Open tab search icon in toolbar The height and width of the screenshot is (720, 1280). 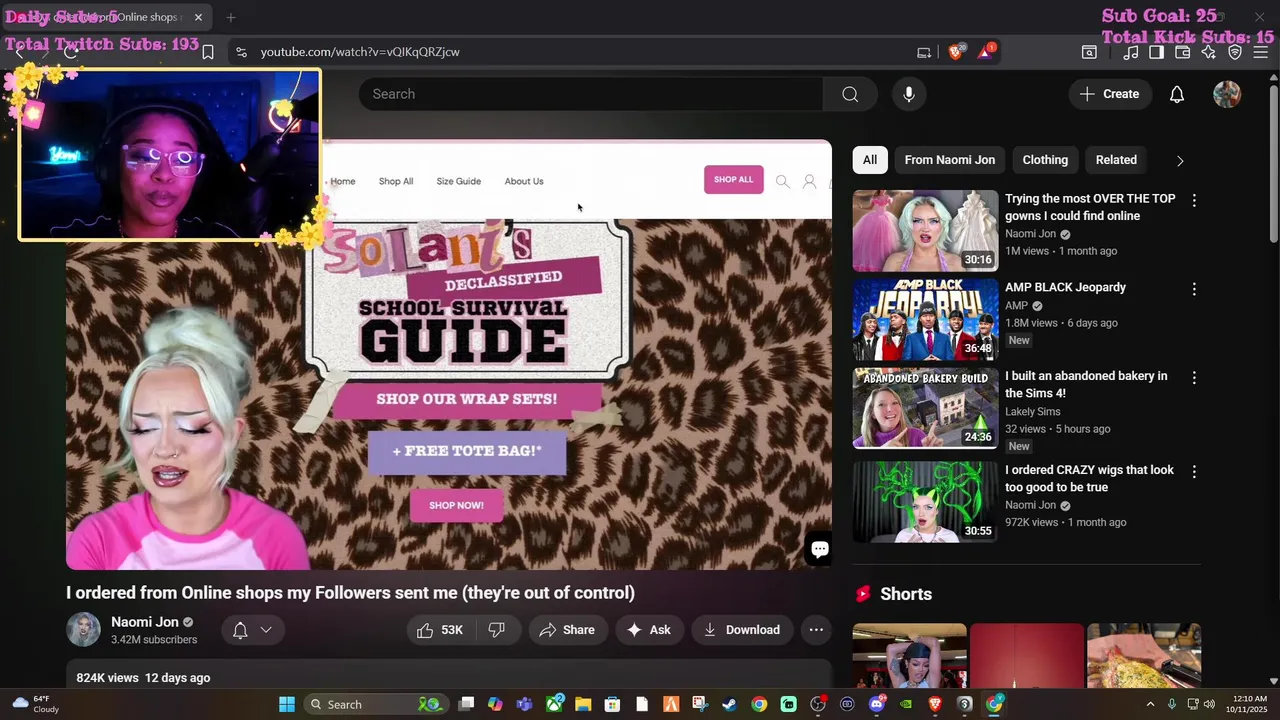point(1089,52)
